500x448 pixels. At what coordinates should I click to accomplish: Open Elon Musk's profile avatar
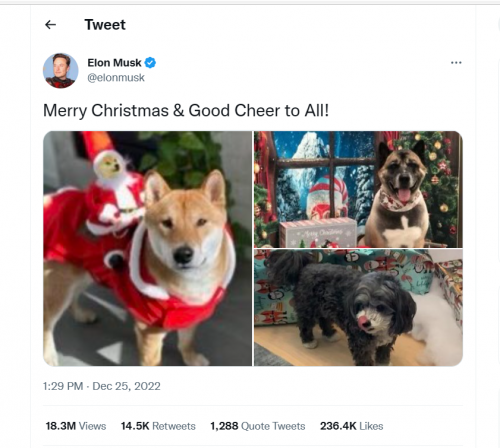[61, 71]
